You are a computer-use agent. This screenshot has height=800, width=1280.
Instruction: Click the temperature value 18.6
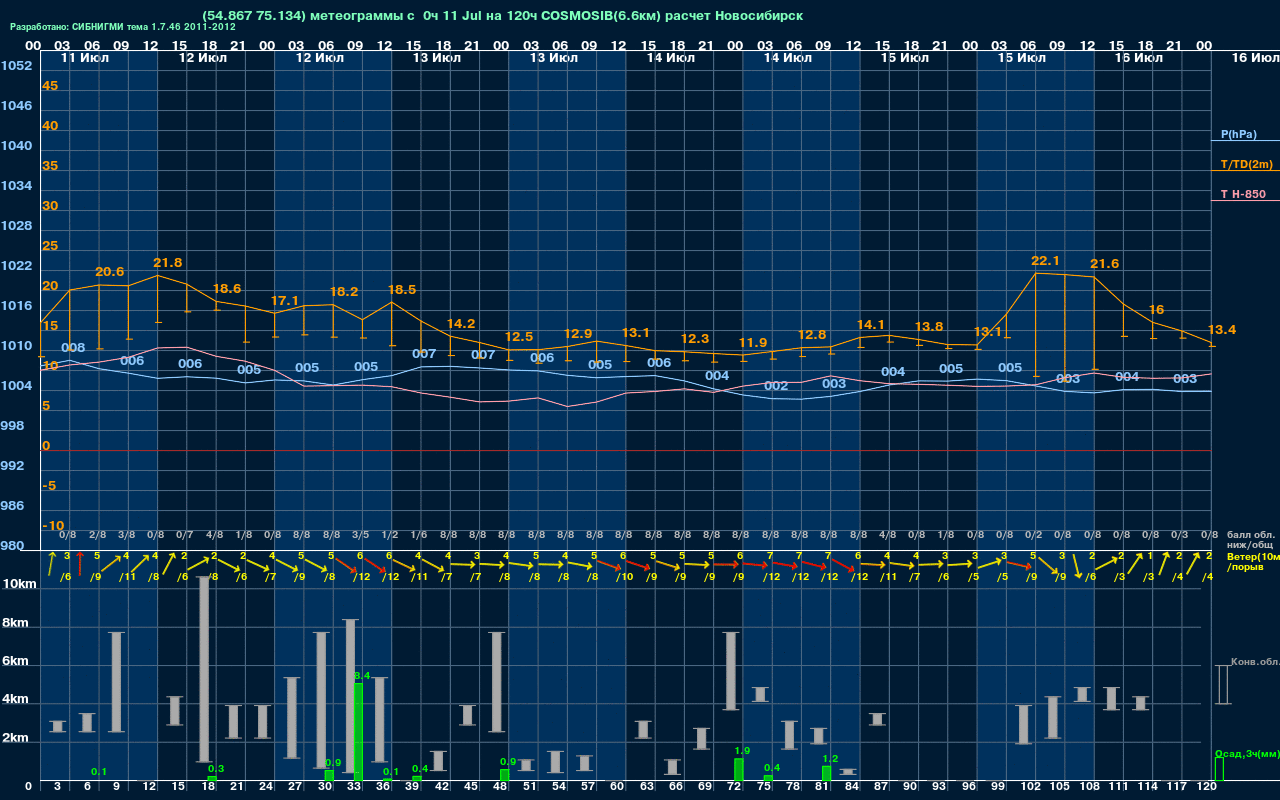(x=228, y=289)
